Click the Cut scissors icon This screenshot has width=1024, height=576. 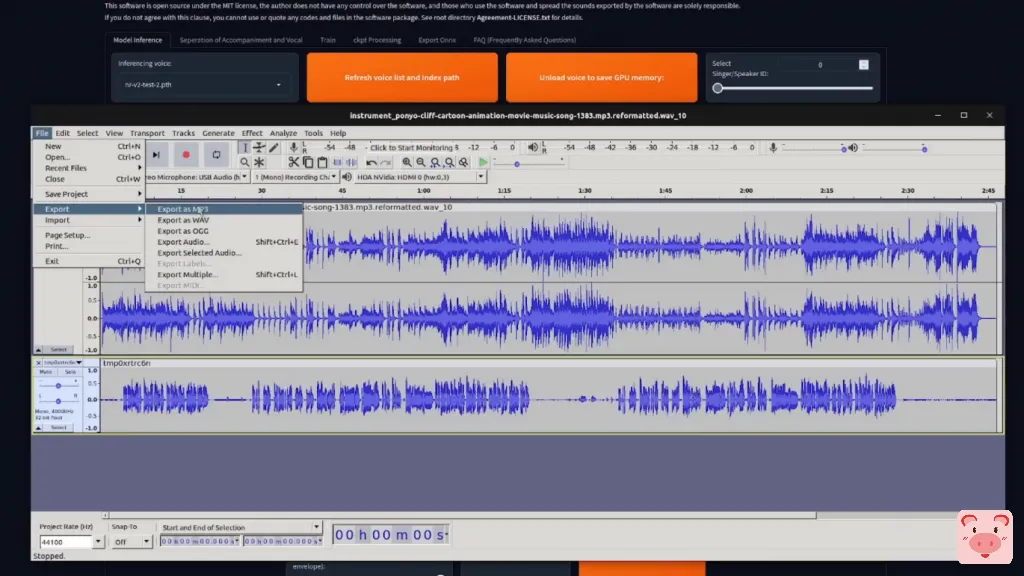293,162
